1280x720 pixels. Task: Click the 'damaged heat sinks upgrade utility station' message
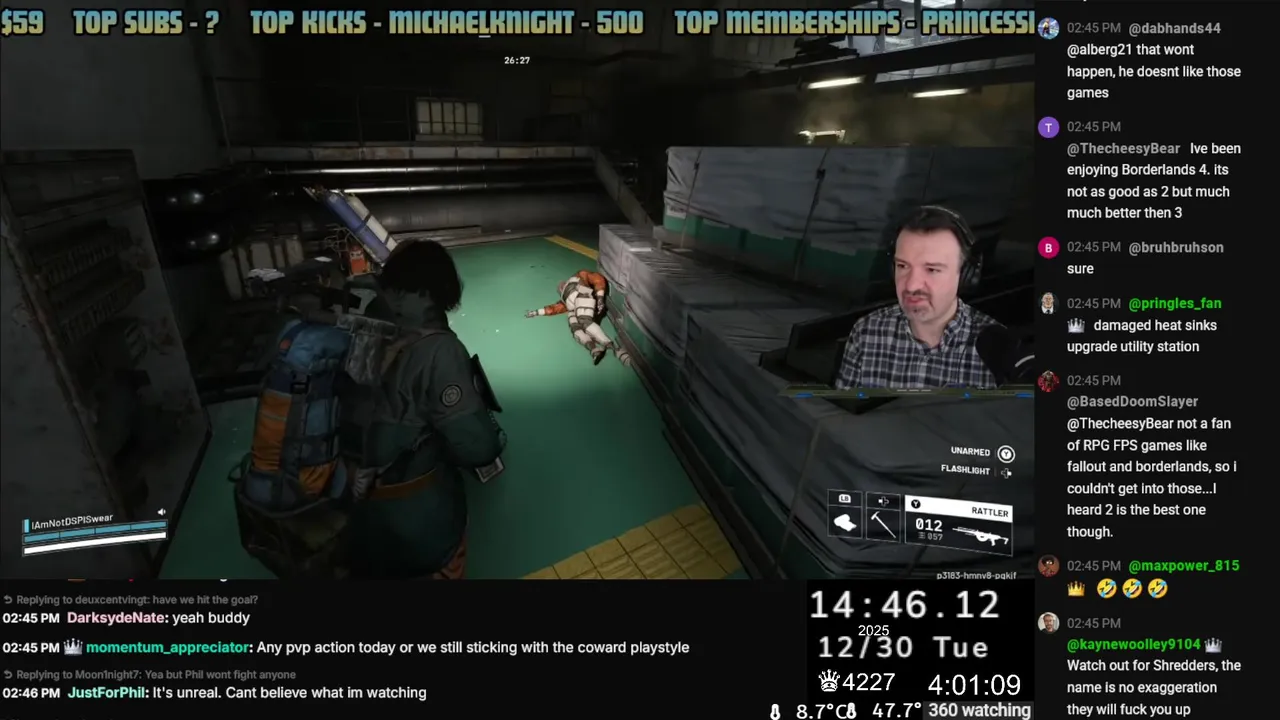(1143, 336)
